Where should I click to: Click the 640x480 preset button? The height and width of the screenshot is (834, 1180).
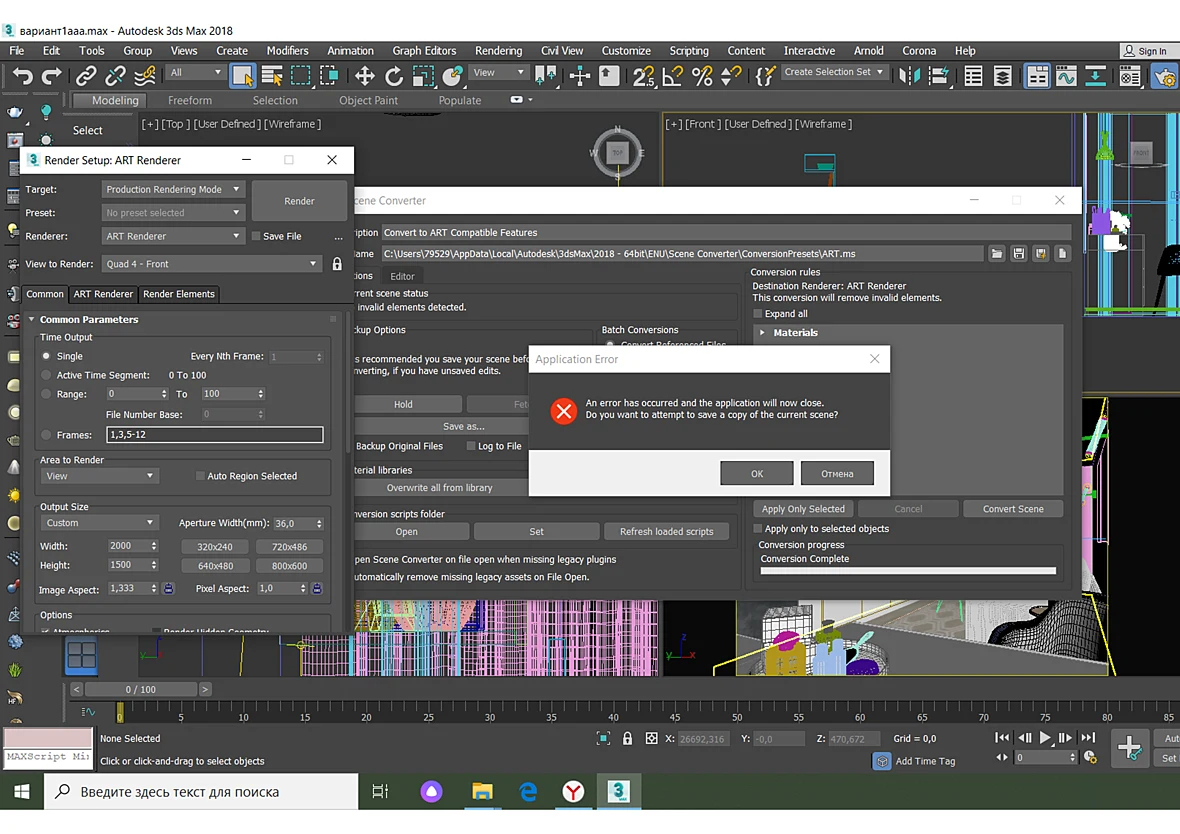pyautogui.click(x=215, y=565)
